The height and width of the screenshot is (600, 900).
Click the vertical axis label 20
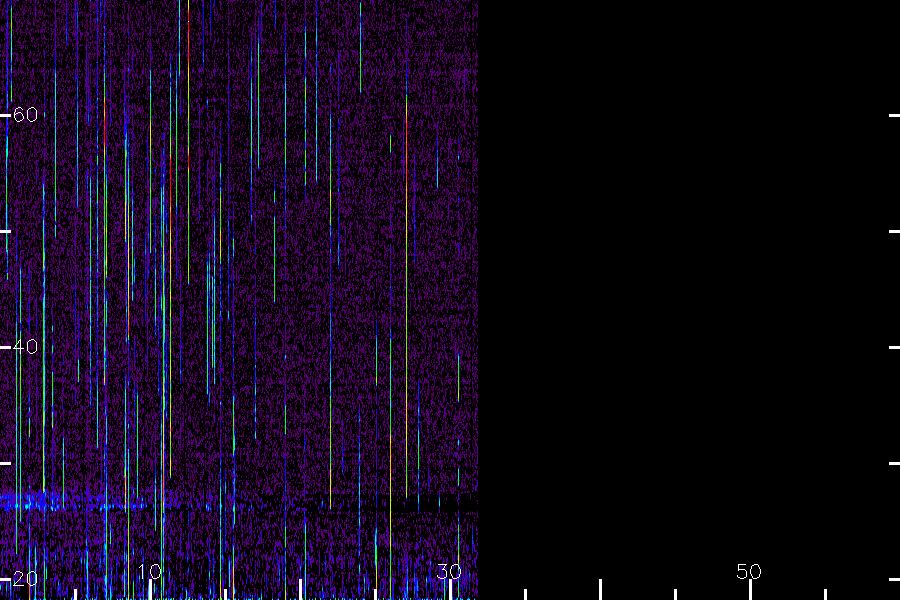click(x=25, y=579)
